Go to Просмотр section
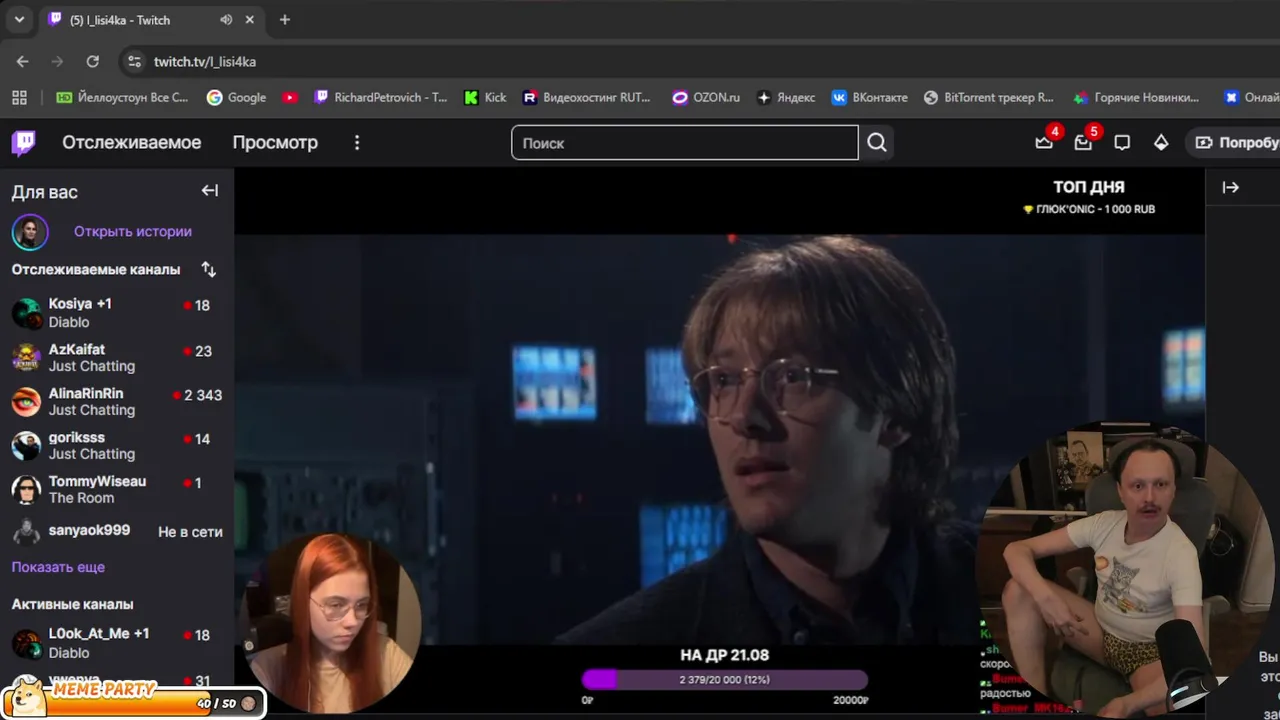This screenshot has width=1280, height=720. (x=275, y=143)
